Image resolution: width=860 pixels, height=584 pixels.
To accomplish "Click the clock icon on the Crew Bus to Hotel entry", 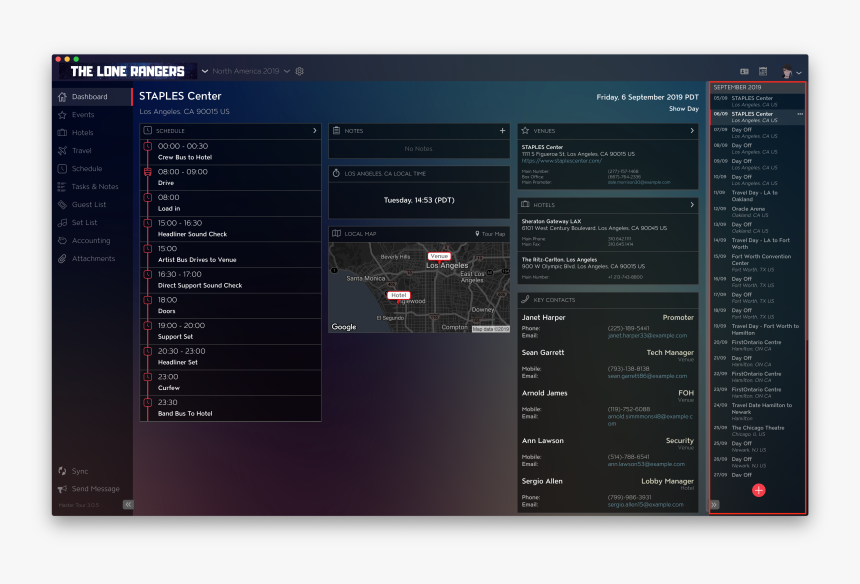I will [x=148, y=146].
